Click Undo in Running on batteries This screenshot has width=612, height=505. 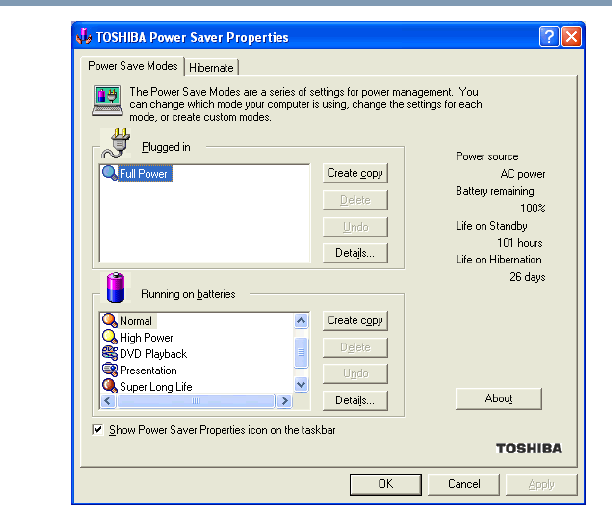[355, 373]
